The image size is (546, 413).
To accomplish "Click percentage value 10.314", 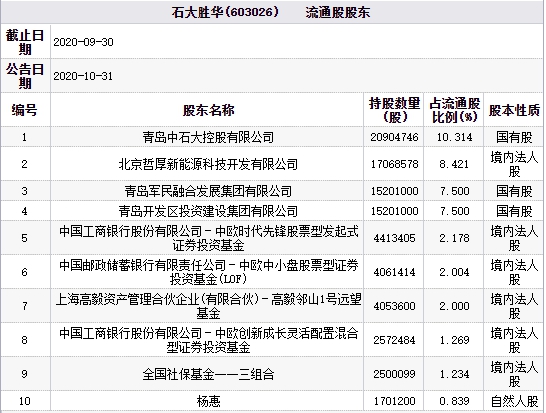I will 454,137.
